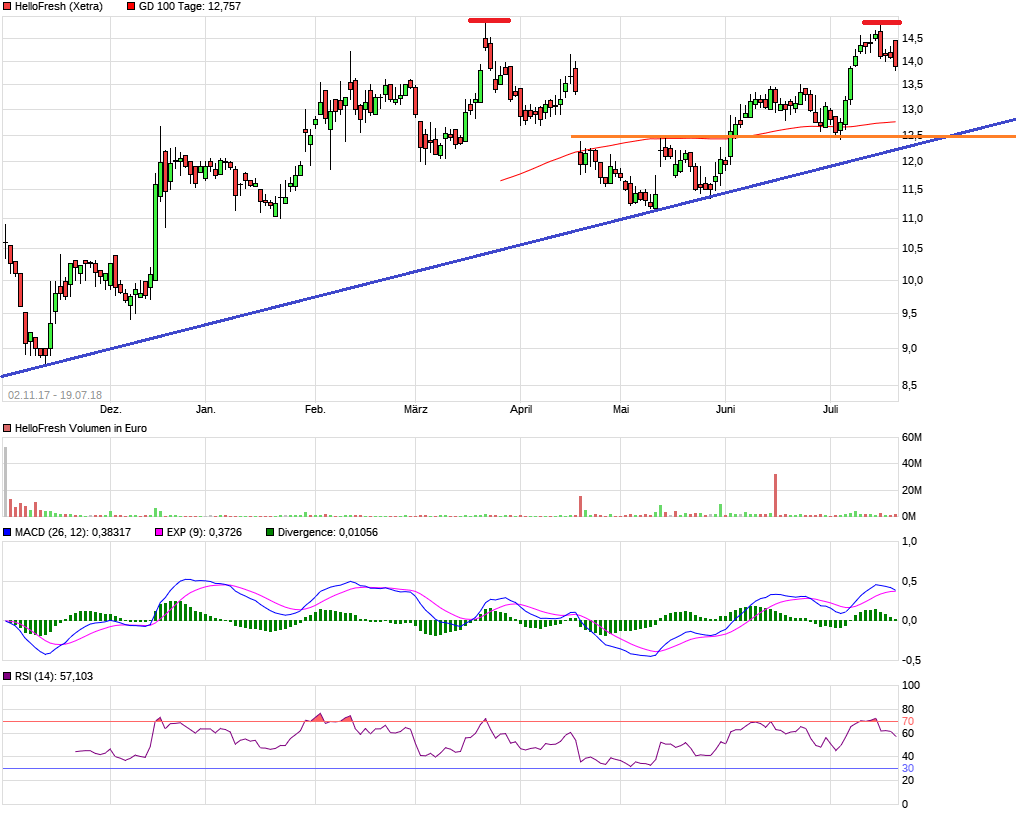Click the blue 30 level label on RSI
The width and height of the screenshot is (1016, 814).
tap(908, 768)
